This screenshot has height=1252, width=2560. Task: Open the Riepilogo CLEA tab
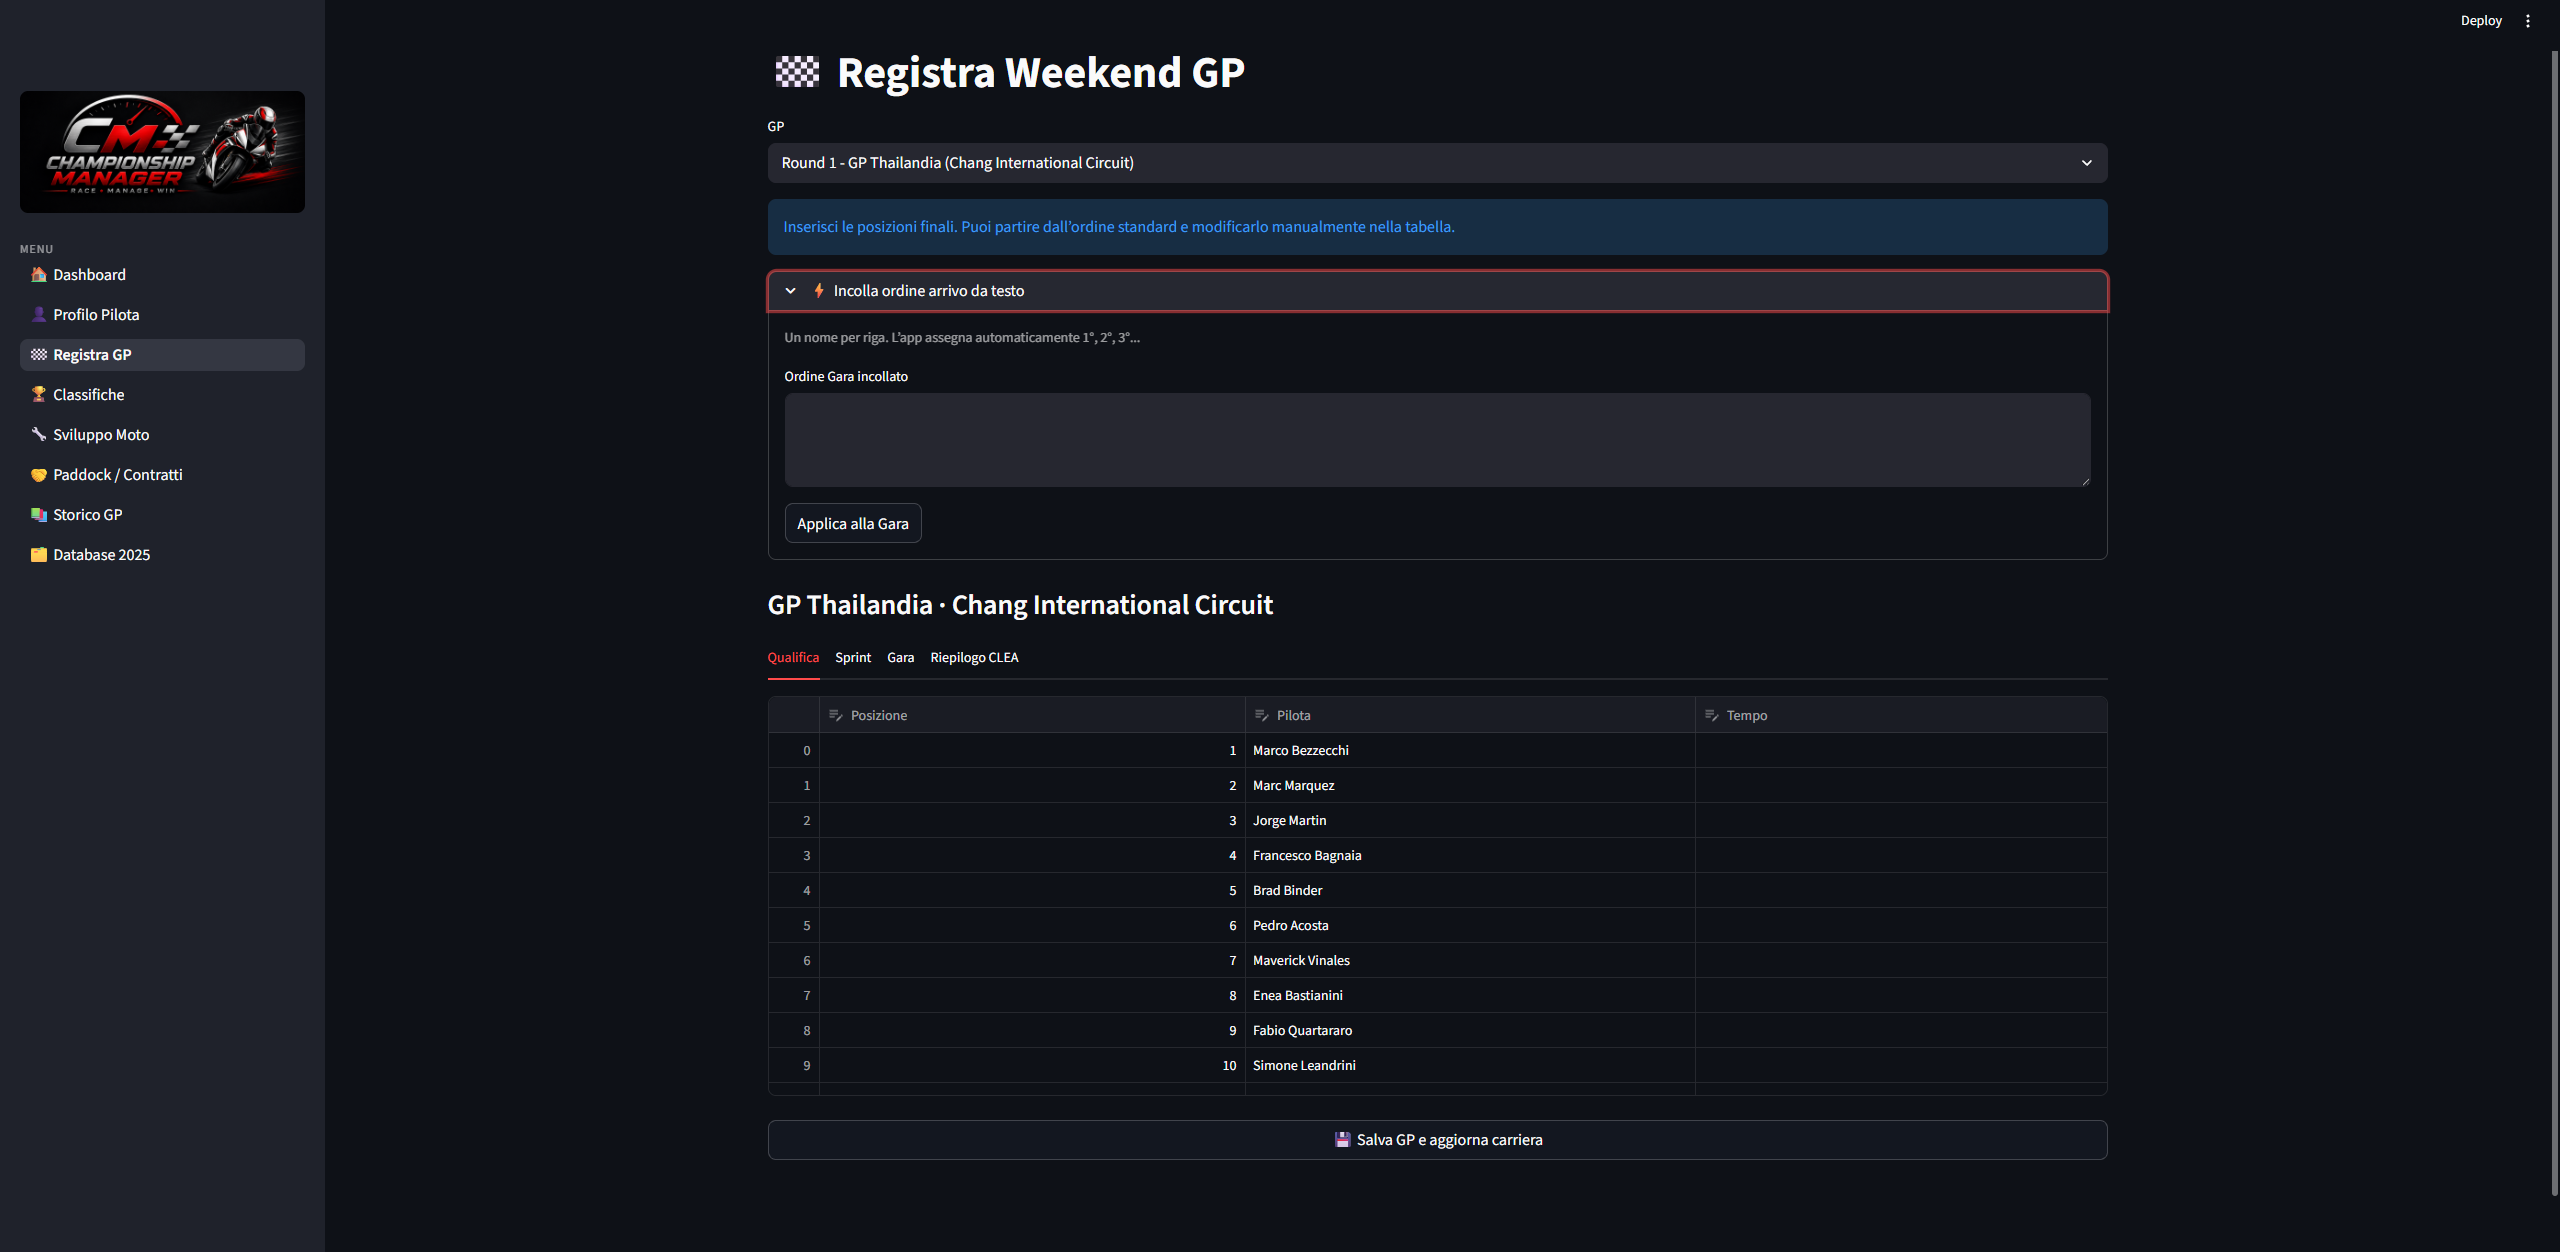tap(974, 657)
